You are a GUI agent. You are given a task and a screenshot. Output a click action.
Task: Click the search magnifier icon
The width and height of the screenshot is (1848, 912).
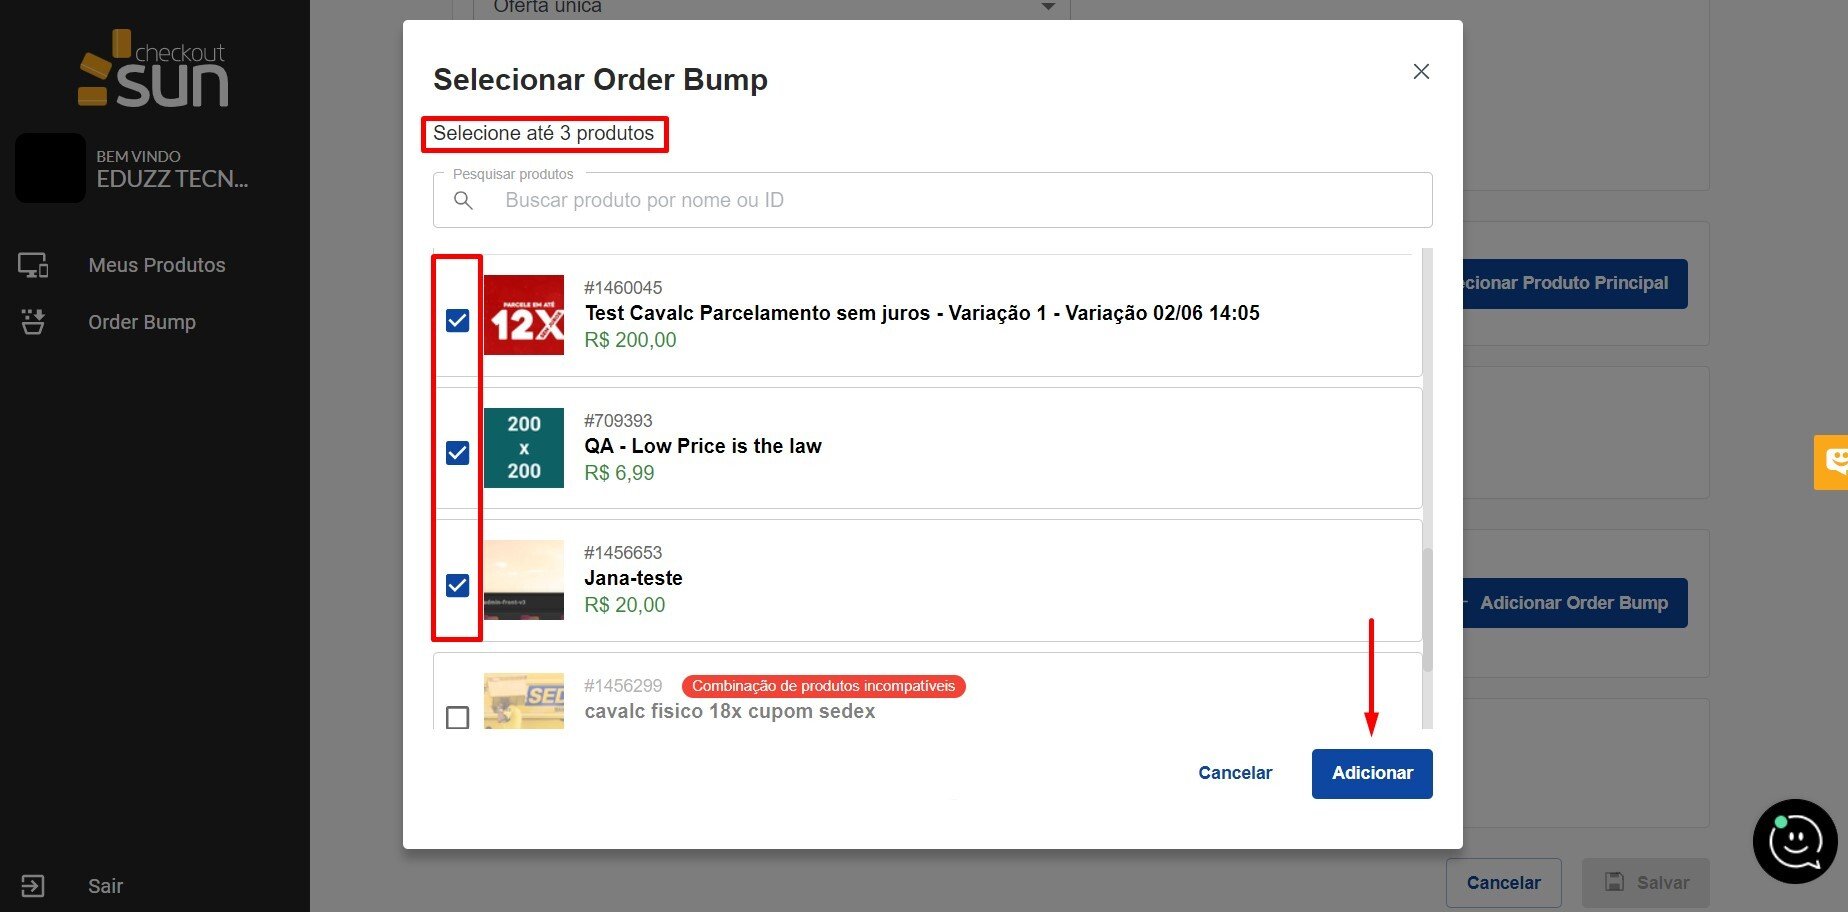[463, 200]
